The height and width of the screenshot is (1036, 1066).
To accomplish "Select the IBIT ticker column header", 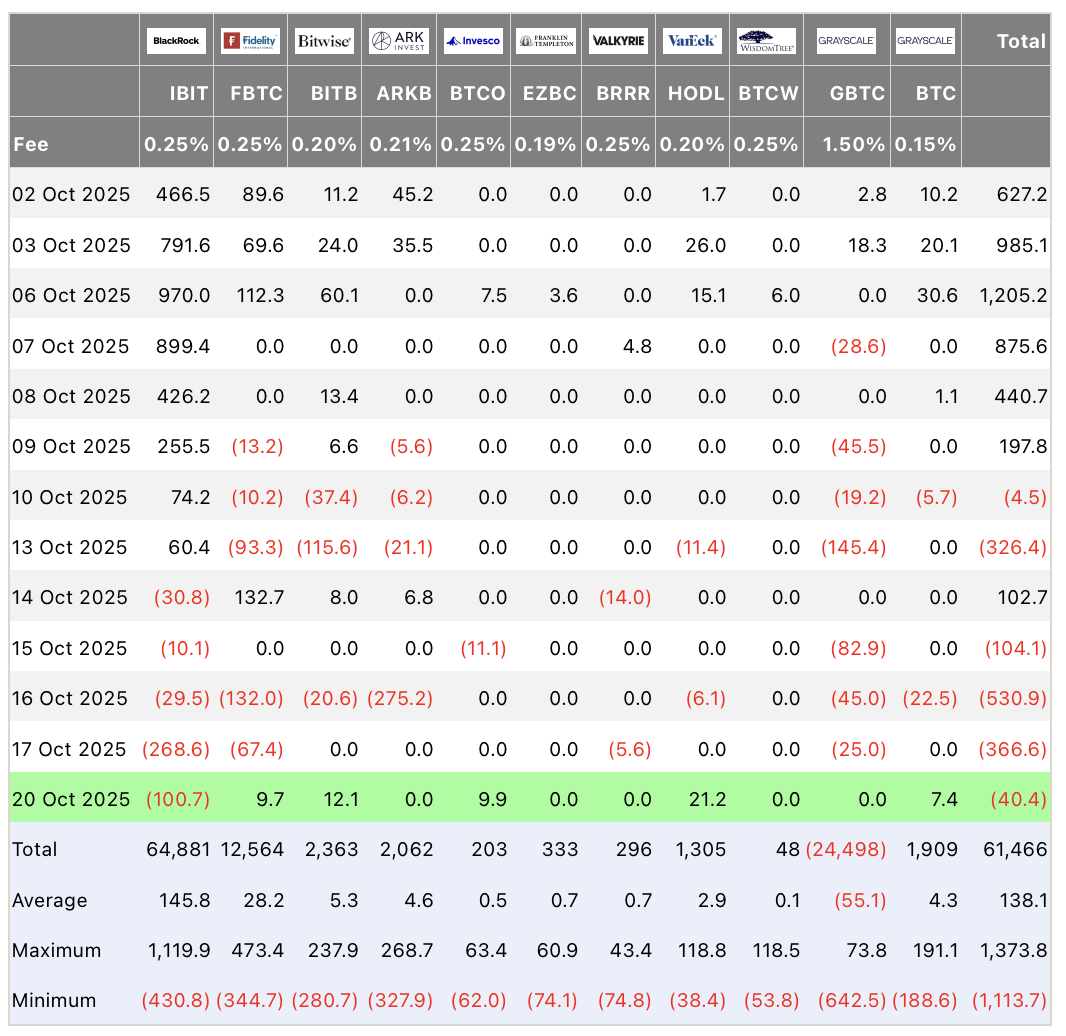I will pyautogui.click(x=188, y=93).
